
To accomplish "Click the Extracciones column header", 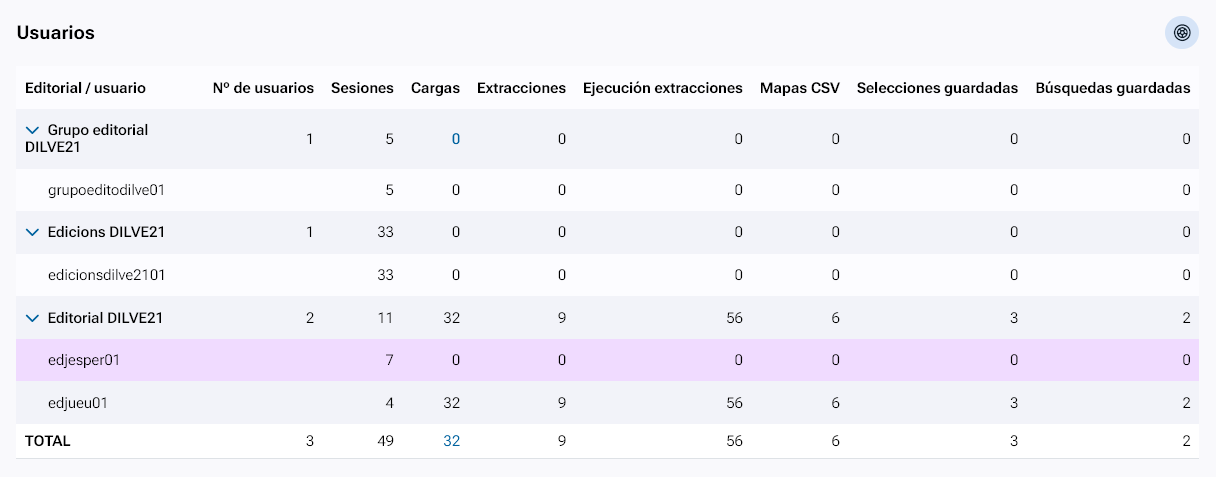I will pos(521,88).
